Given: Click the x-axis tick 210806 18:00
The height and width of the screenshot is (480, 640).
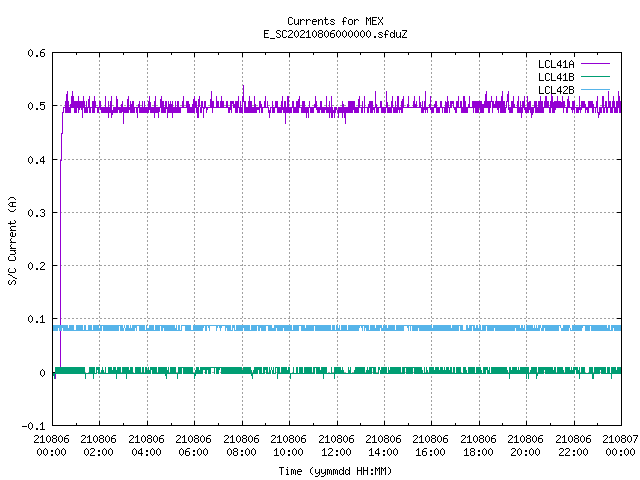Looking at the screenshot, I should (478, 446).
